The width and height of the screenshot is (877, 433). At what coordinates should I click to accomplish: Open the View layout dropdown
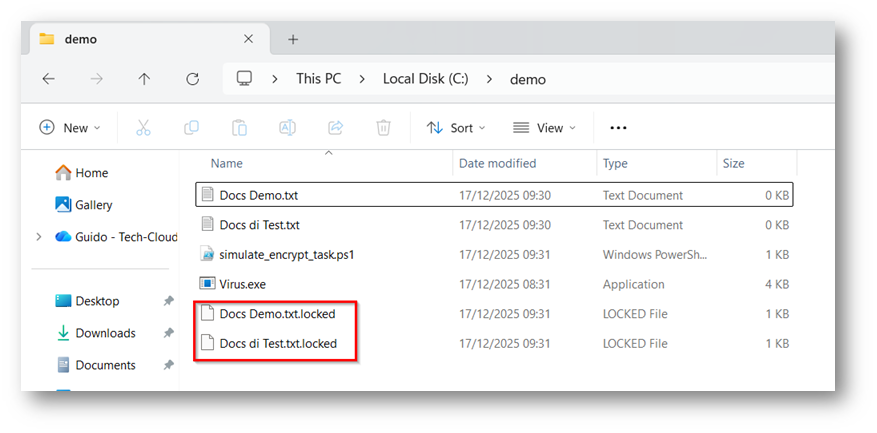click(x=545, y=128)
